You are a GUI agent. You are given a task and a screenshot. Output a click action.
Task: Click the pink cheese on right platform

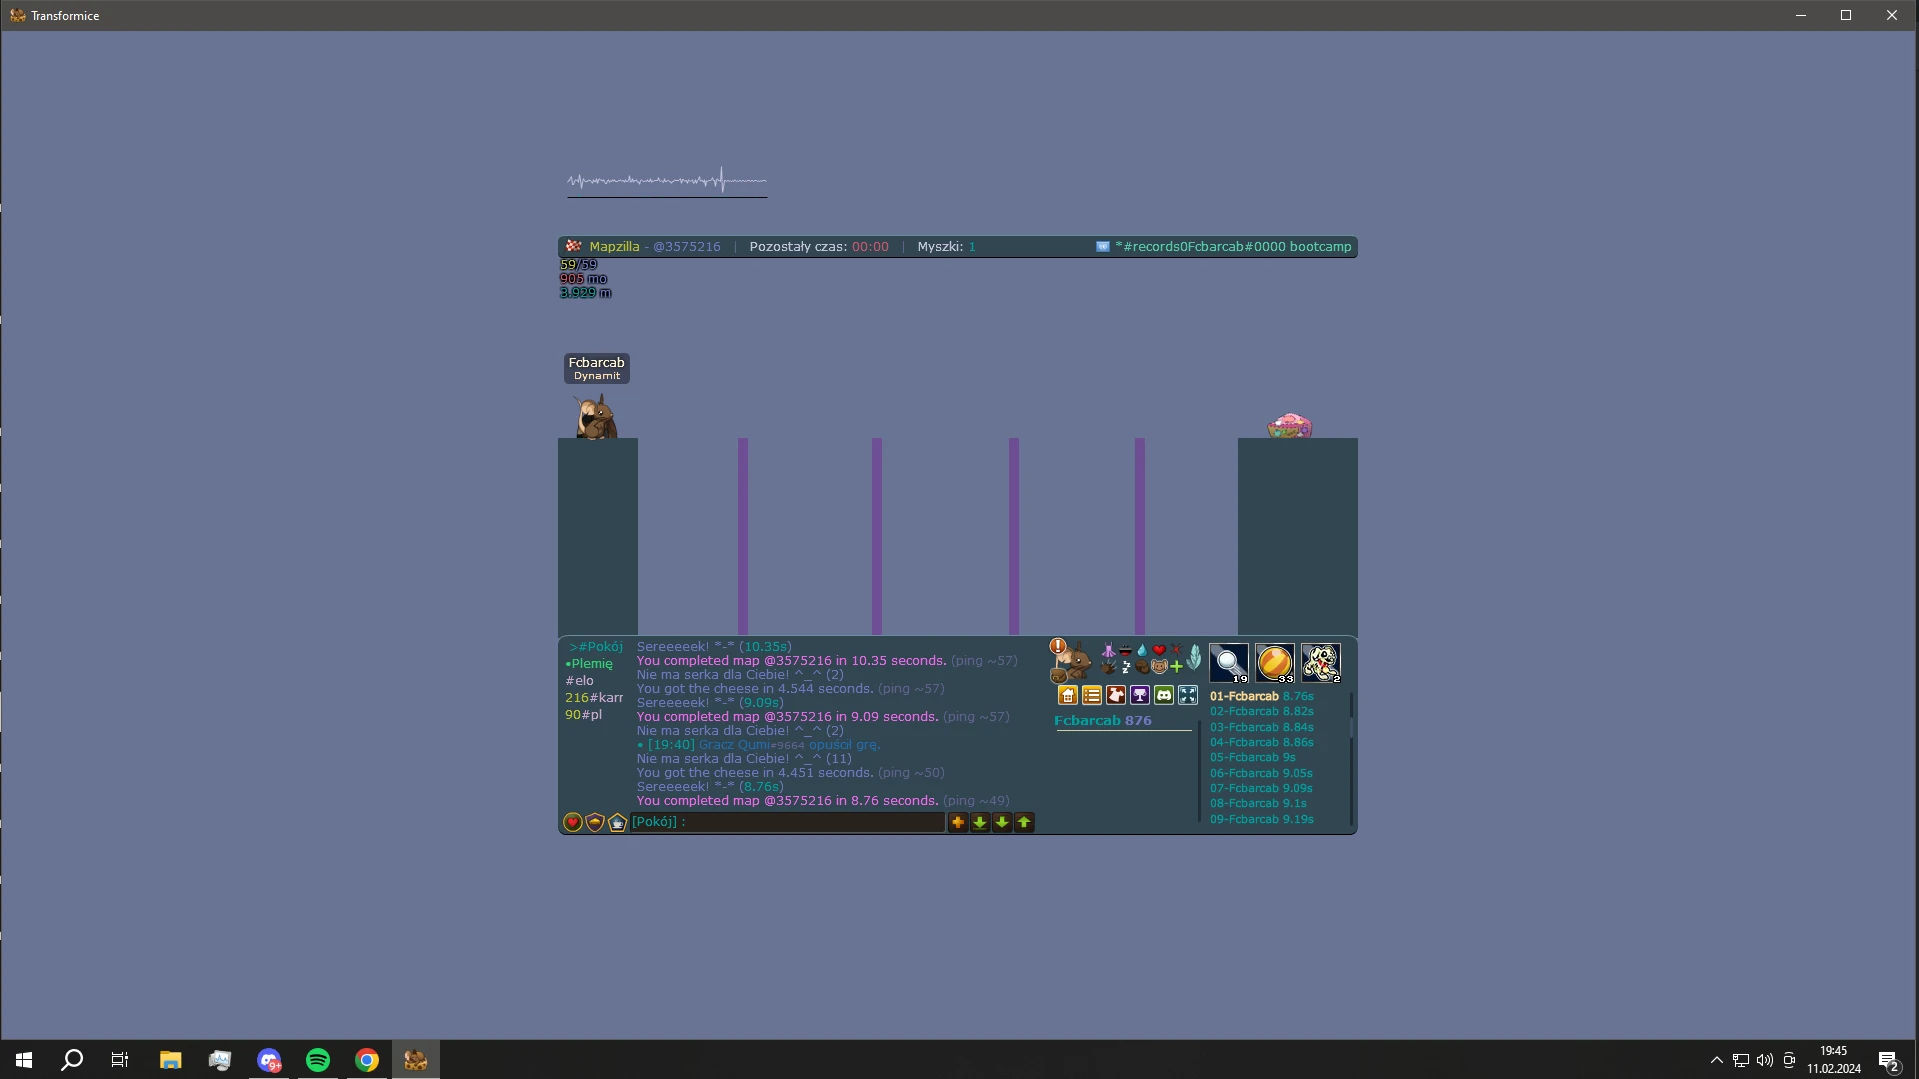1289,426
